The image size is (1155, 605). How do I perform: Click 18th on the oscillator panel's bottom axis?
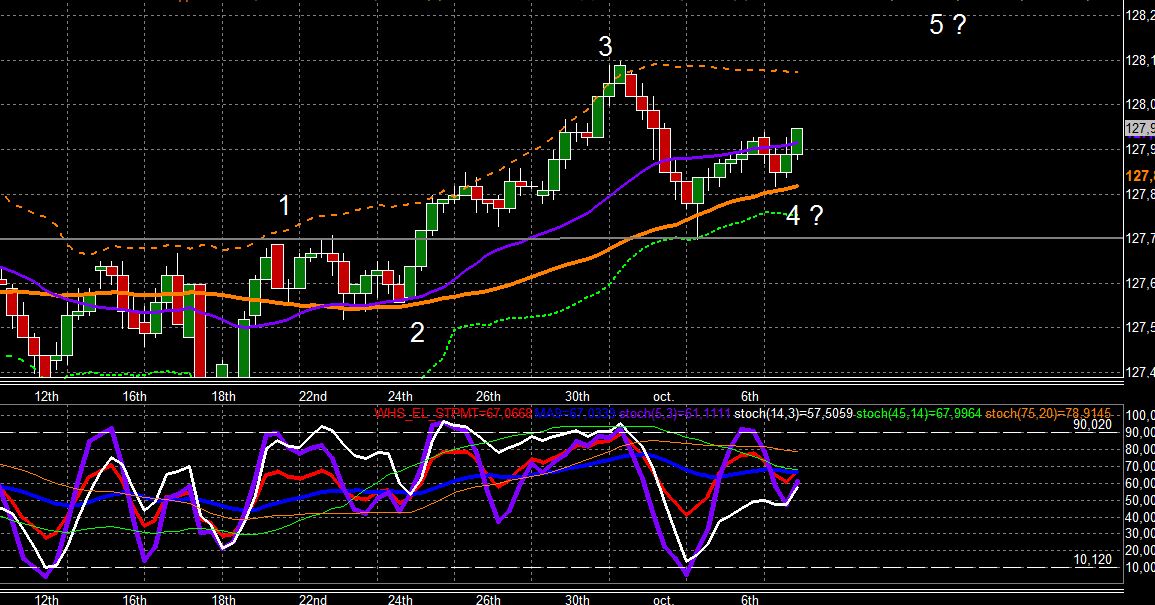coord(223,599)
